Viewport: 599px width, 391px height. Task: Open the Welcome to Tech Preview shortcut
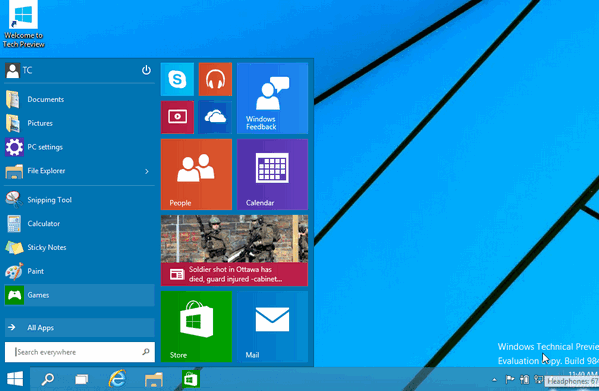24,24
